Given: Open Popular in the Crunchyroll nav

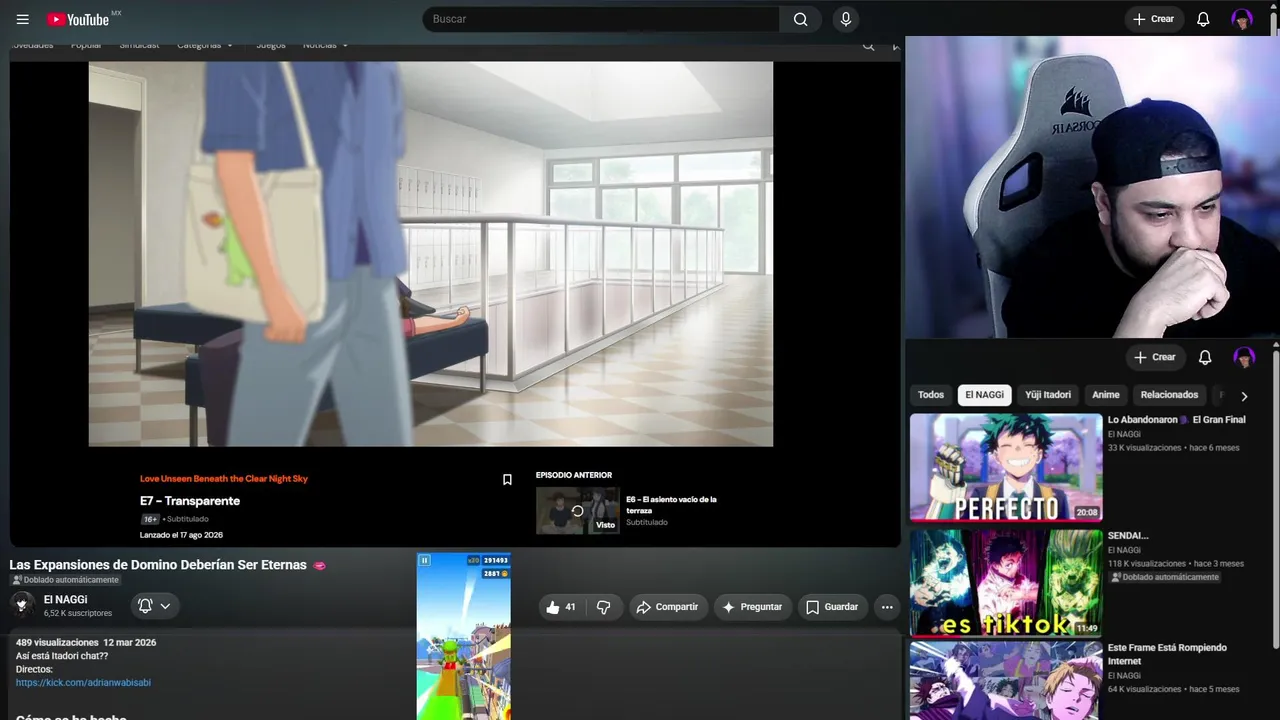Looking at the screenshot, I should (86, 45).
